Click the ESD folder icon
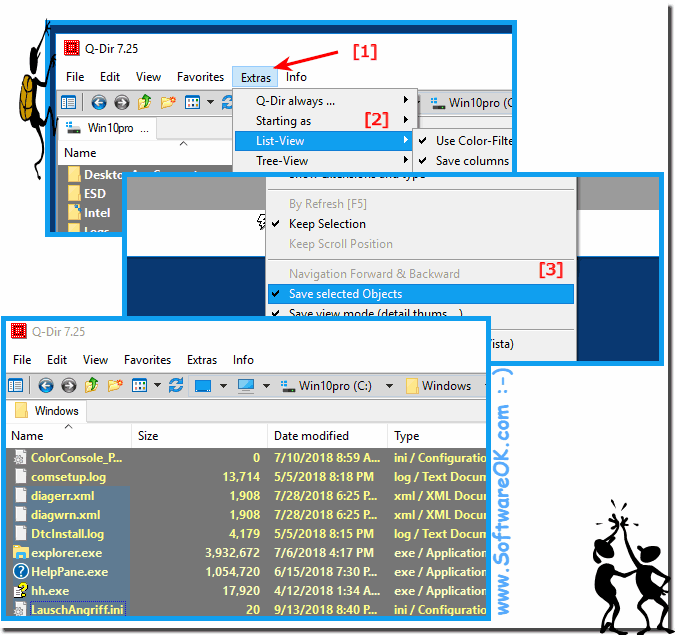Viewport: 675px width, 635px height. [x=74, y=193]
